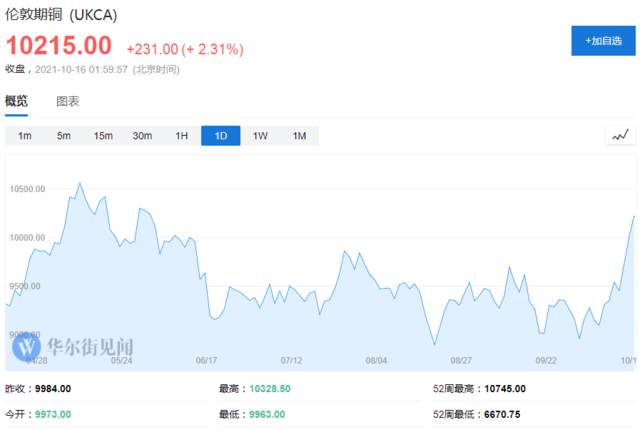The width and height of the screenshot is (640, 430).
Task: Click the 昨收 value 9984.00
Action: click(x=53, y=388)
